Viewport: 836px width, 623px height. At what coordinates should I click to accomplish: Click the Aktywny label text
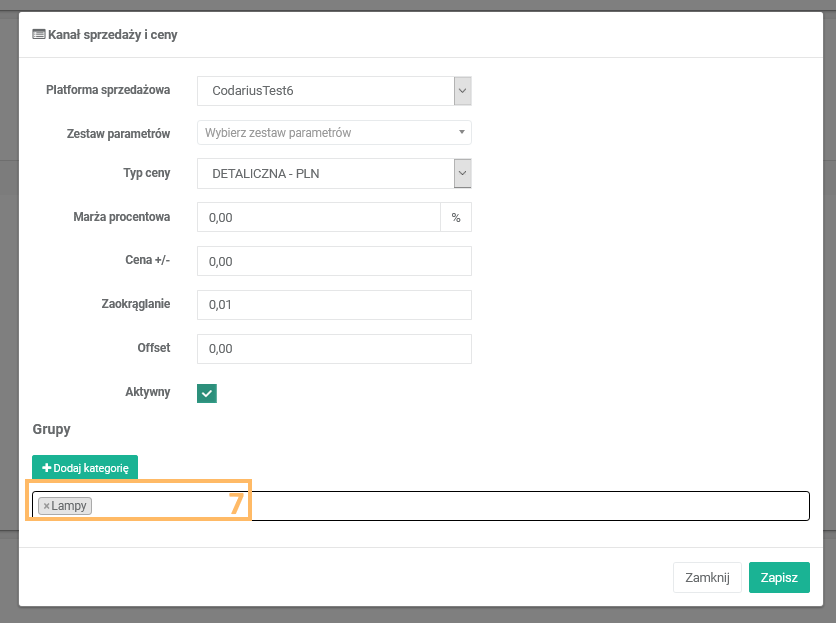pyautogui.click(x=147, y=393)
